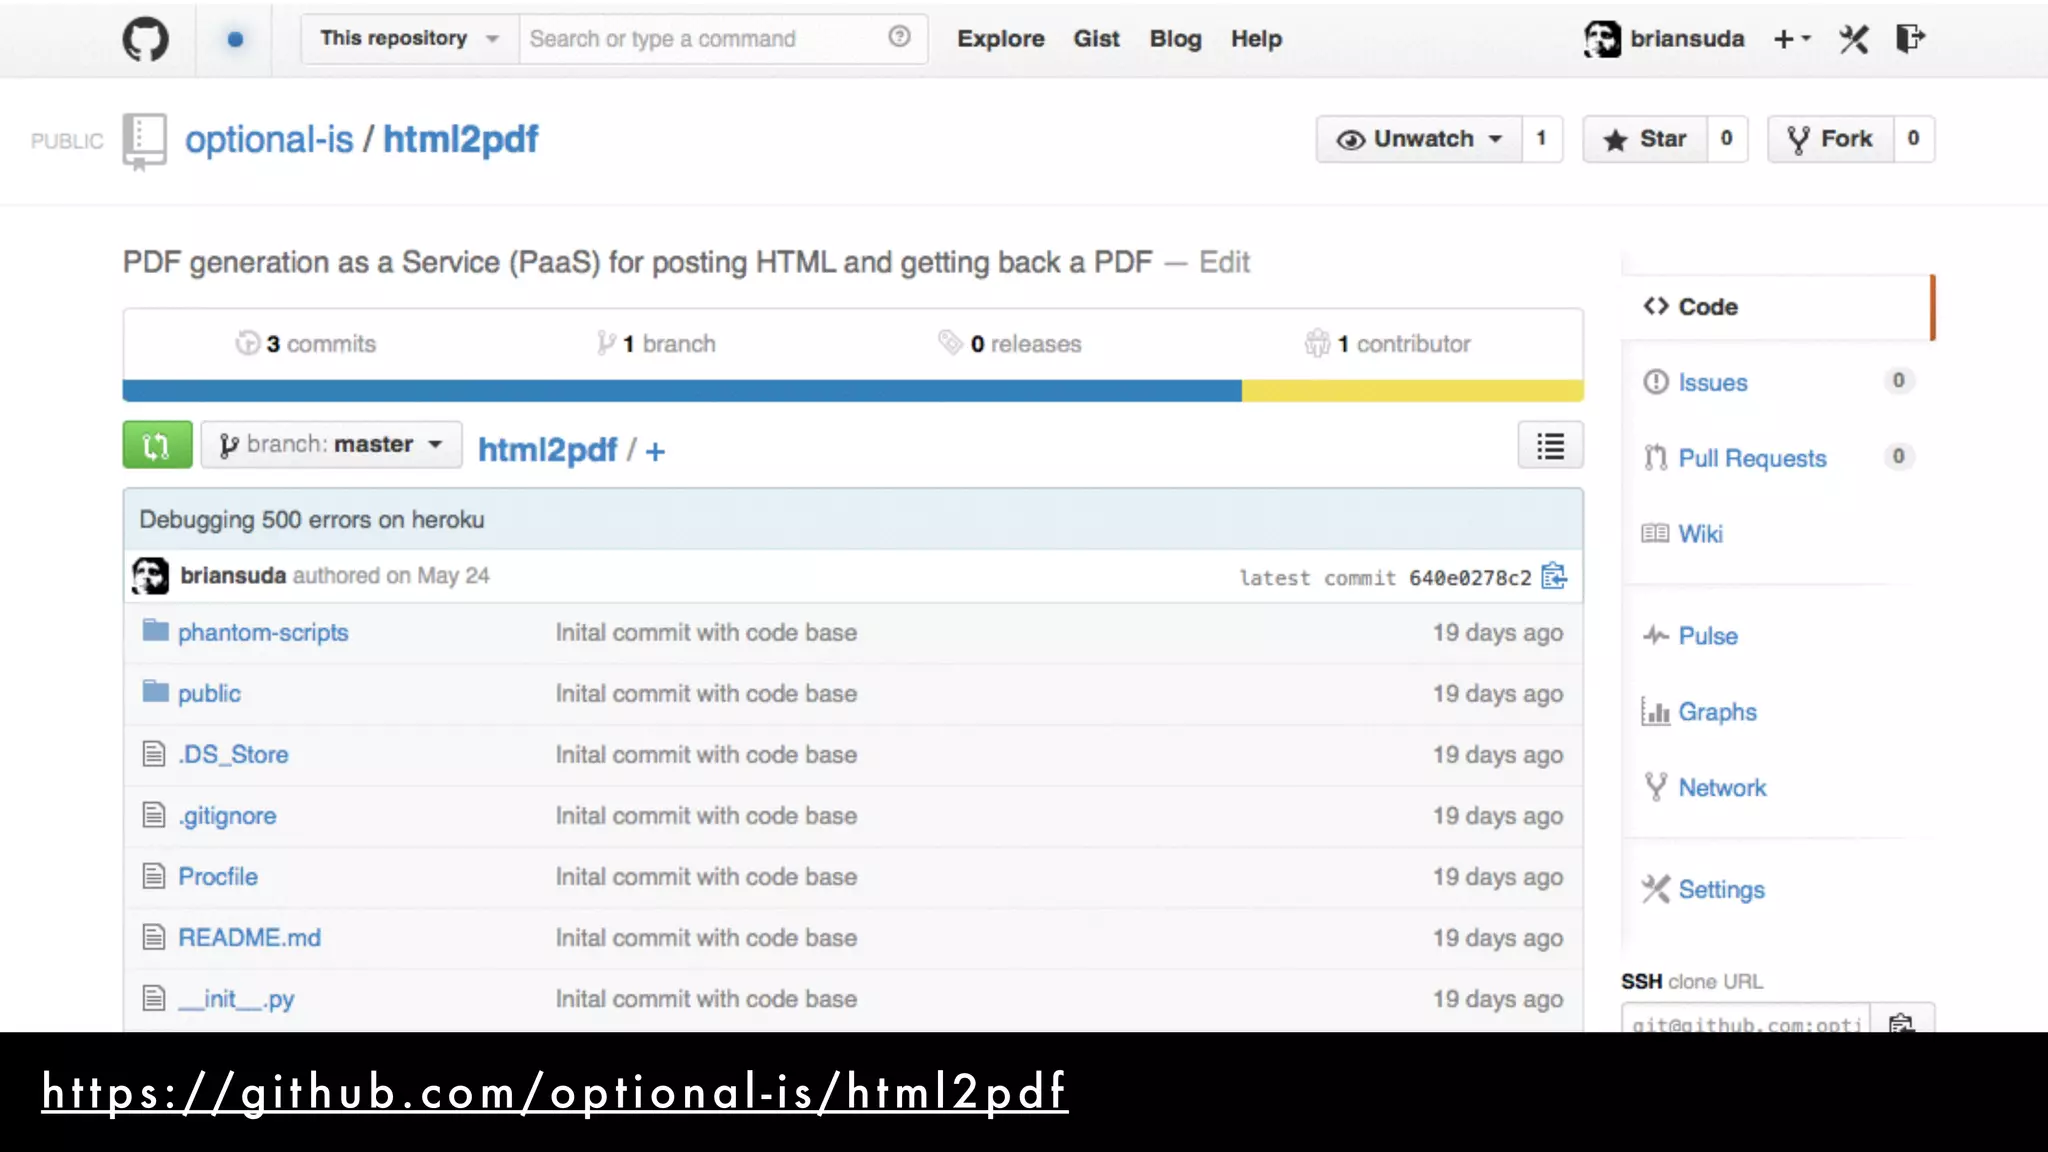Image resolution: width=2048 pixels, height=1152 pixels.
Task: Open Issues in the sidebar
Action: coord(1712,382)
